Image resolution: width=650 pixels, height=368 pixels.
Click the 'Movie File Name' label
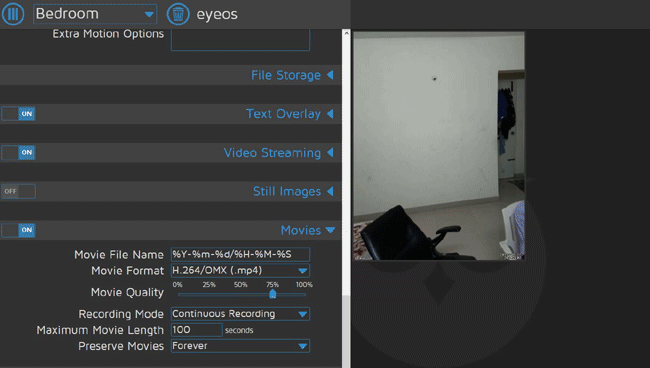coord(119,254)
